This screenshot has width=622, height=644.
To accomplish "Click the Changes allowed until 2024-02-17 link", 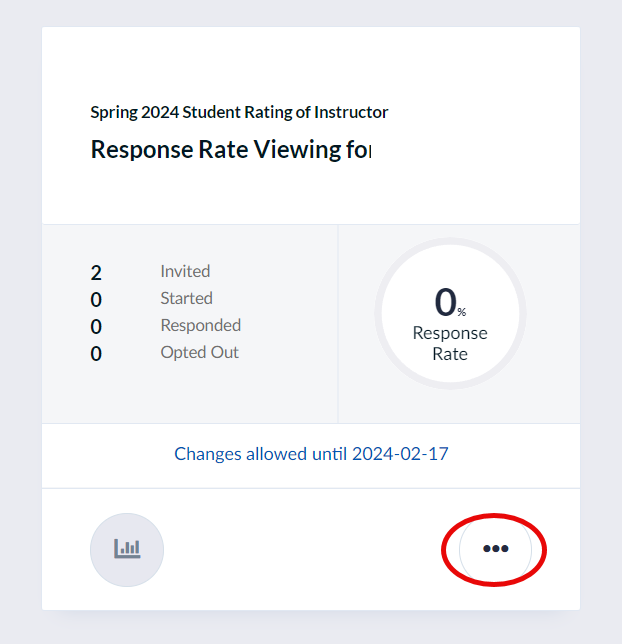I will point(311,454).
